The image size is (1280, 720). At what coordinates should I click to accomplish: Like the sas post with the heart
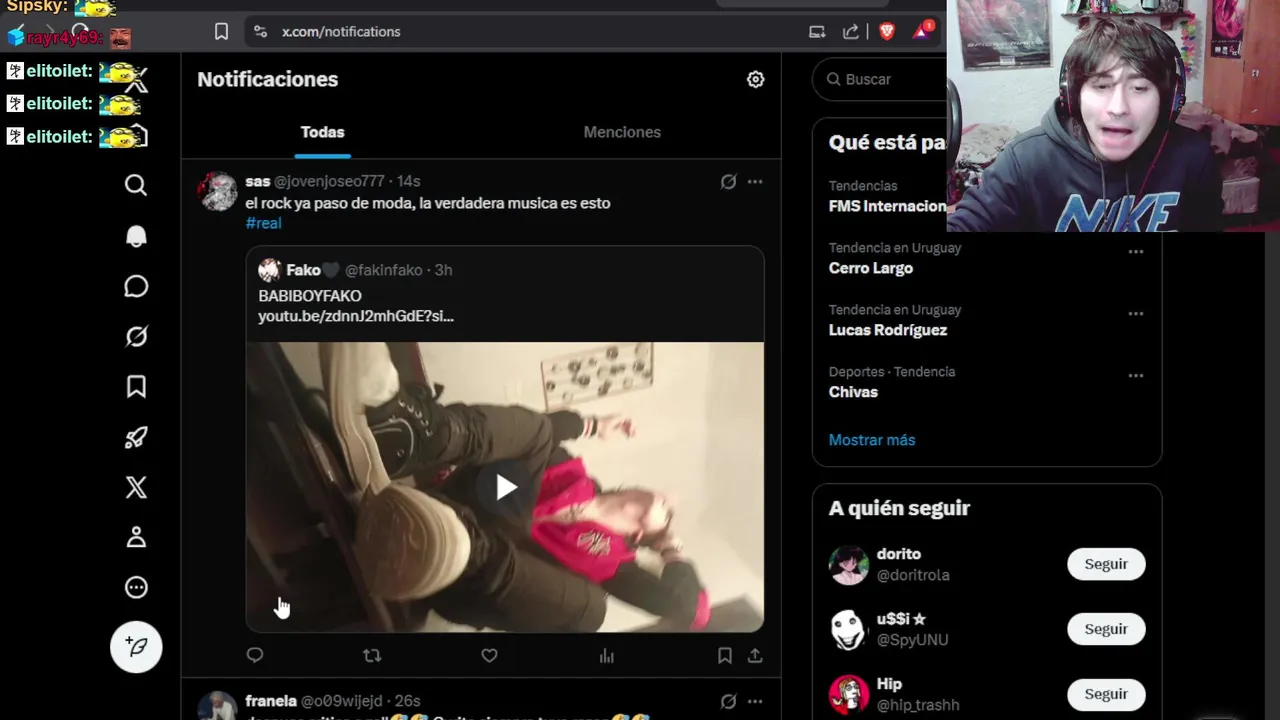click(489, 656)
